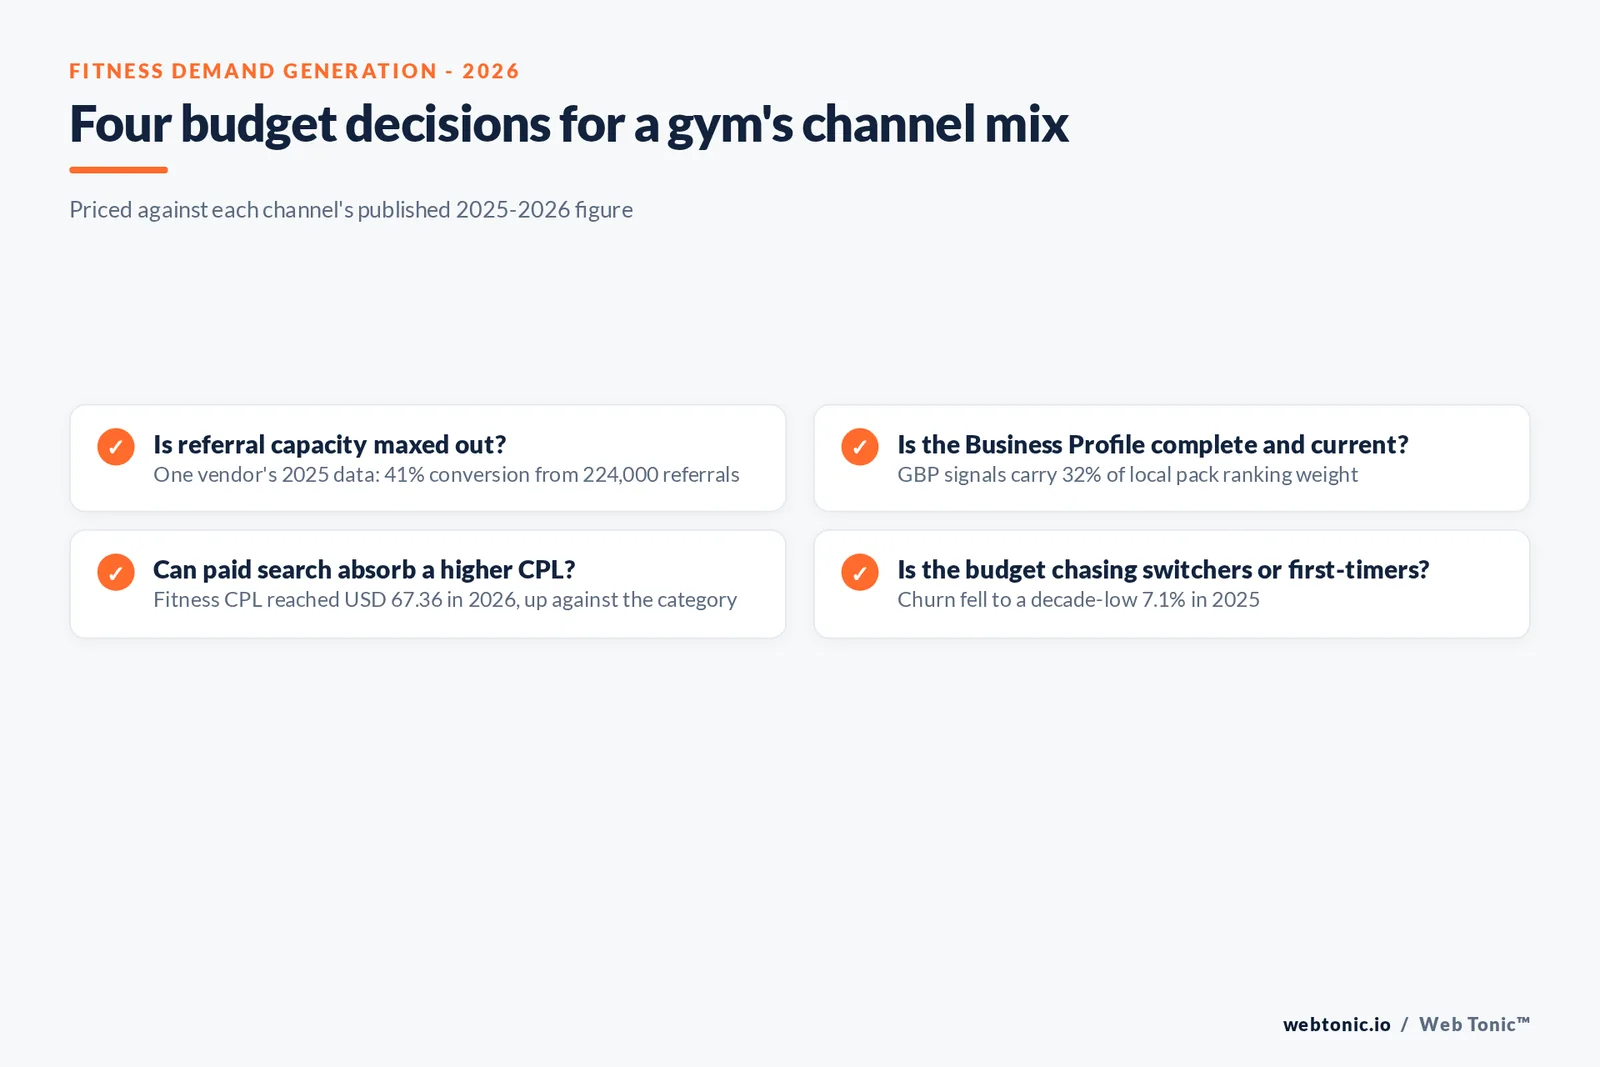Click the checkmark icon beside paid search CPL question
Viewport: 1600px width, 1067px height.
tap(116, 572)
